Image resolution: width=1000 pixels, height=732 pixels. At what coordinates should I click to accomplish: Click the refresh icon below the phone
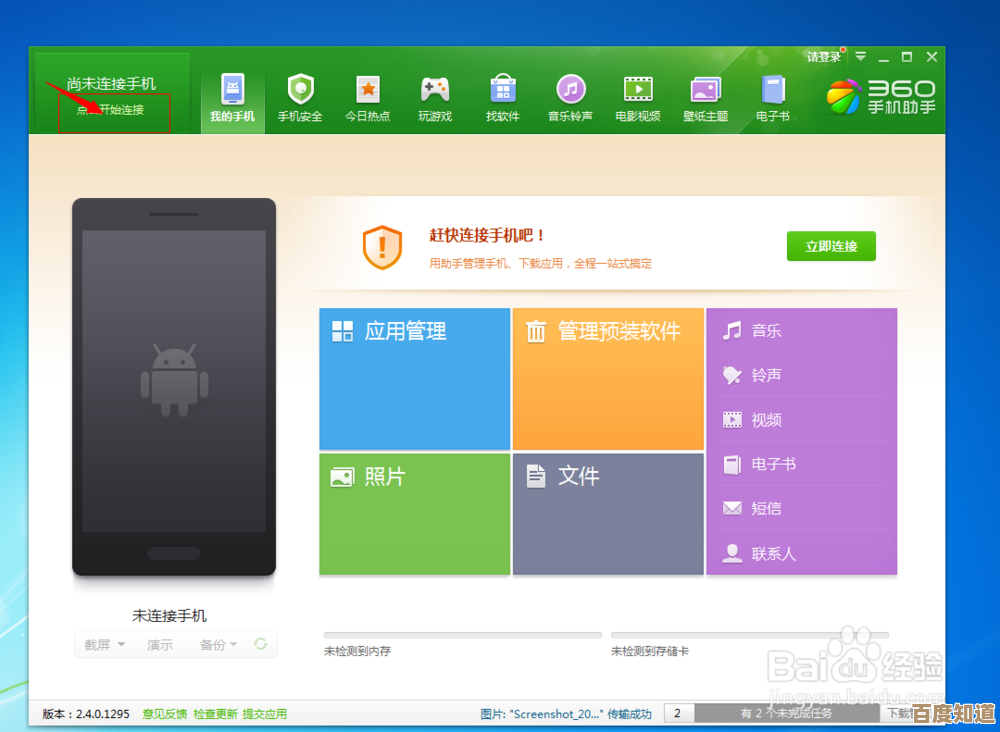click(x=261, y=644)
